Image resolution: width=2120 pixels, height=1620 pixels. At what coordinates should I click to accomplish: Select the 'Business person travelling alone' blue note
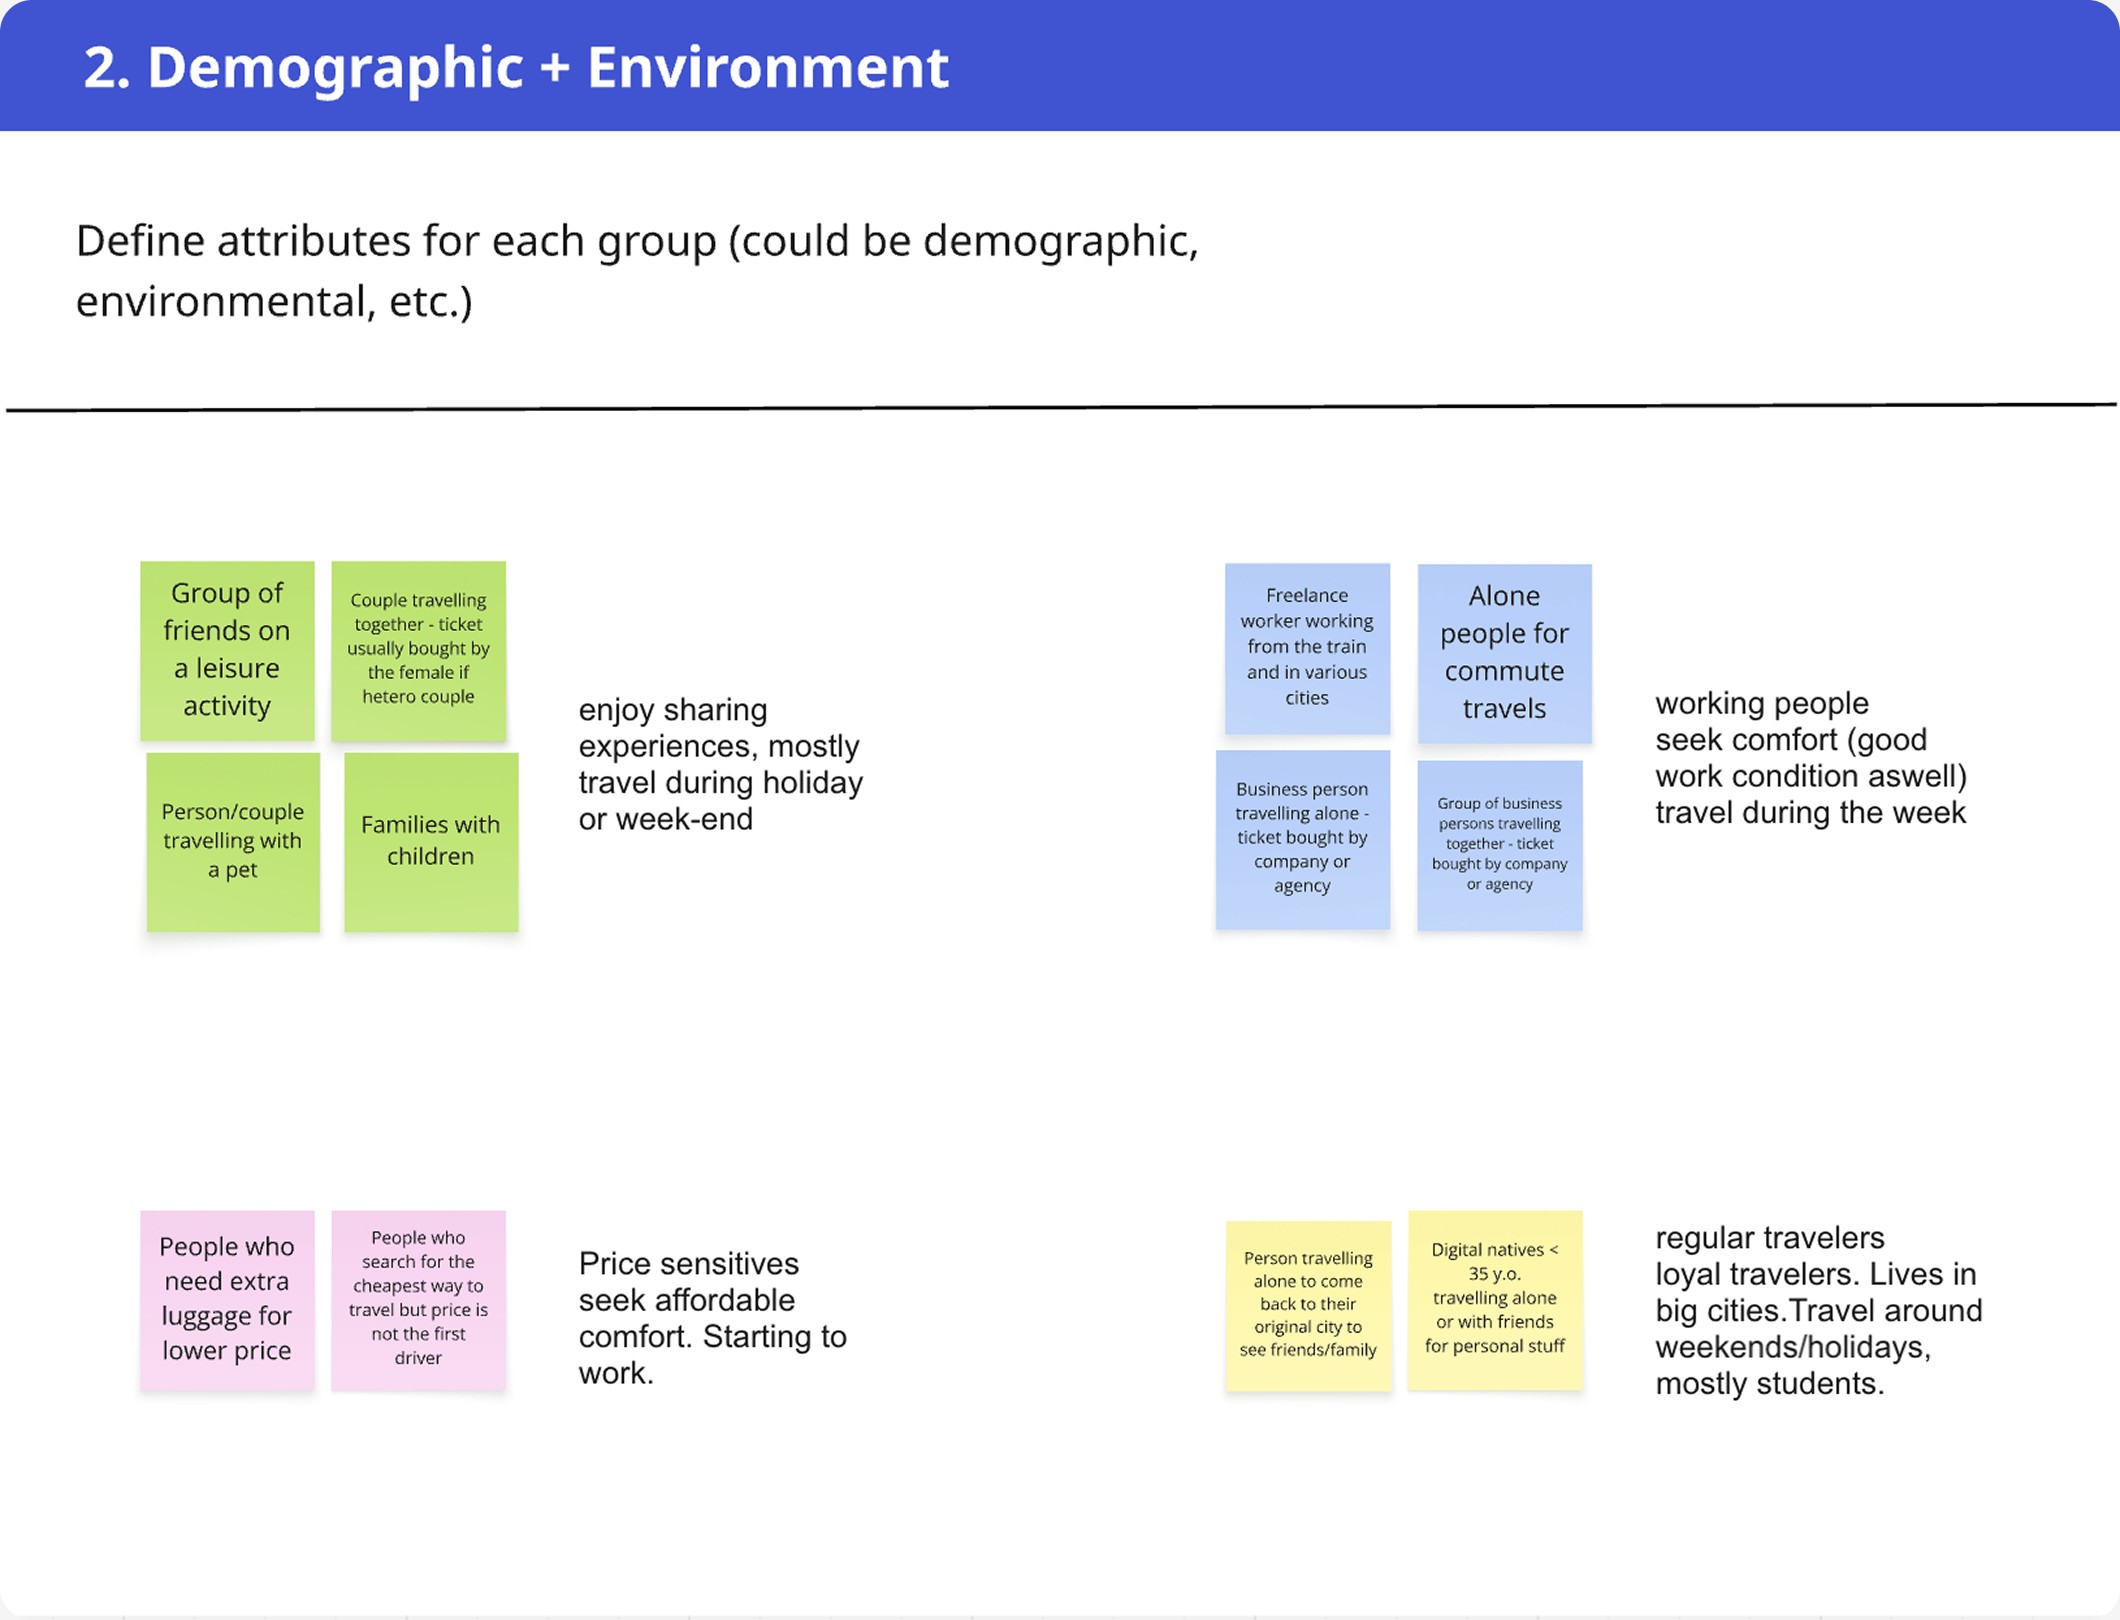[1302, 838]
